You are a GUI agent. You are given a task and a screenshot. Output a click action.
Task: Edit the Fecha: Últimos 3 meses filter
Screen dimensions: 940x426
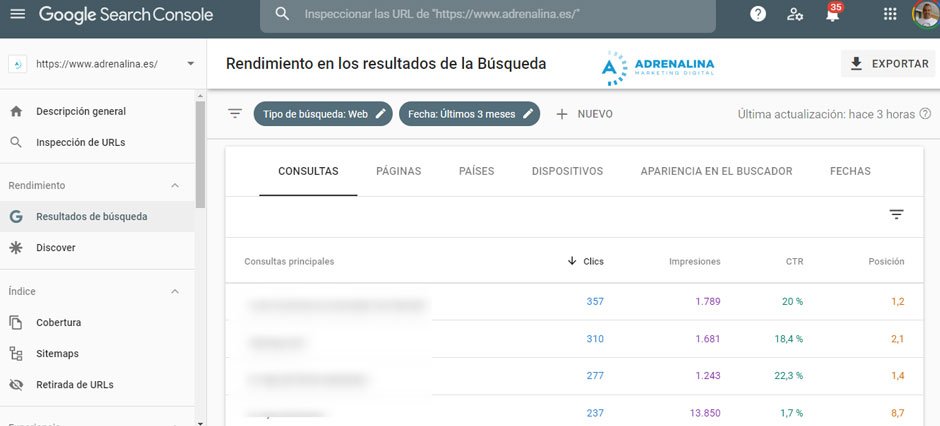coord(469,114)
